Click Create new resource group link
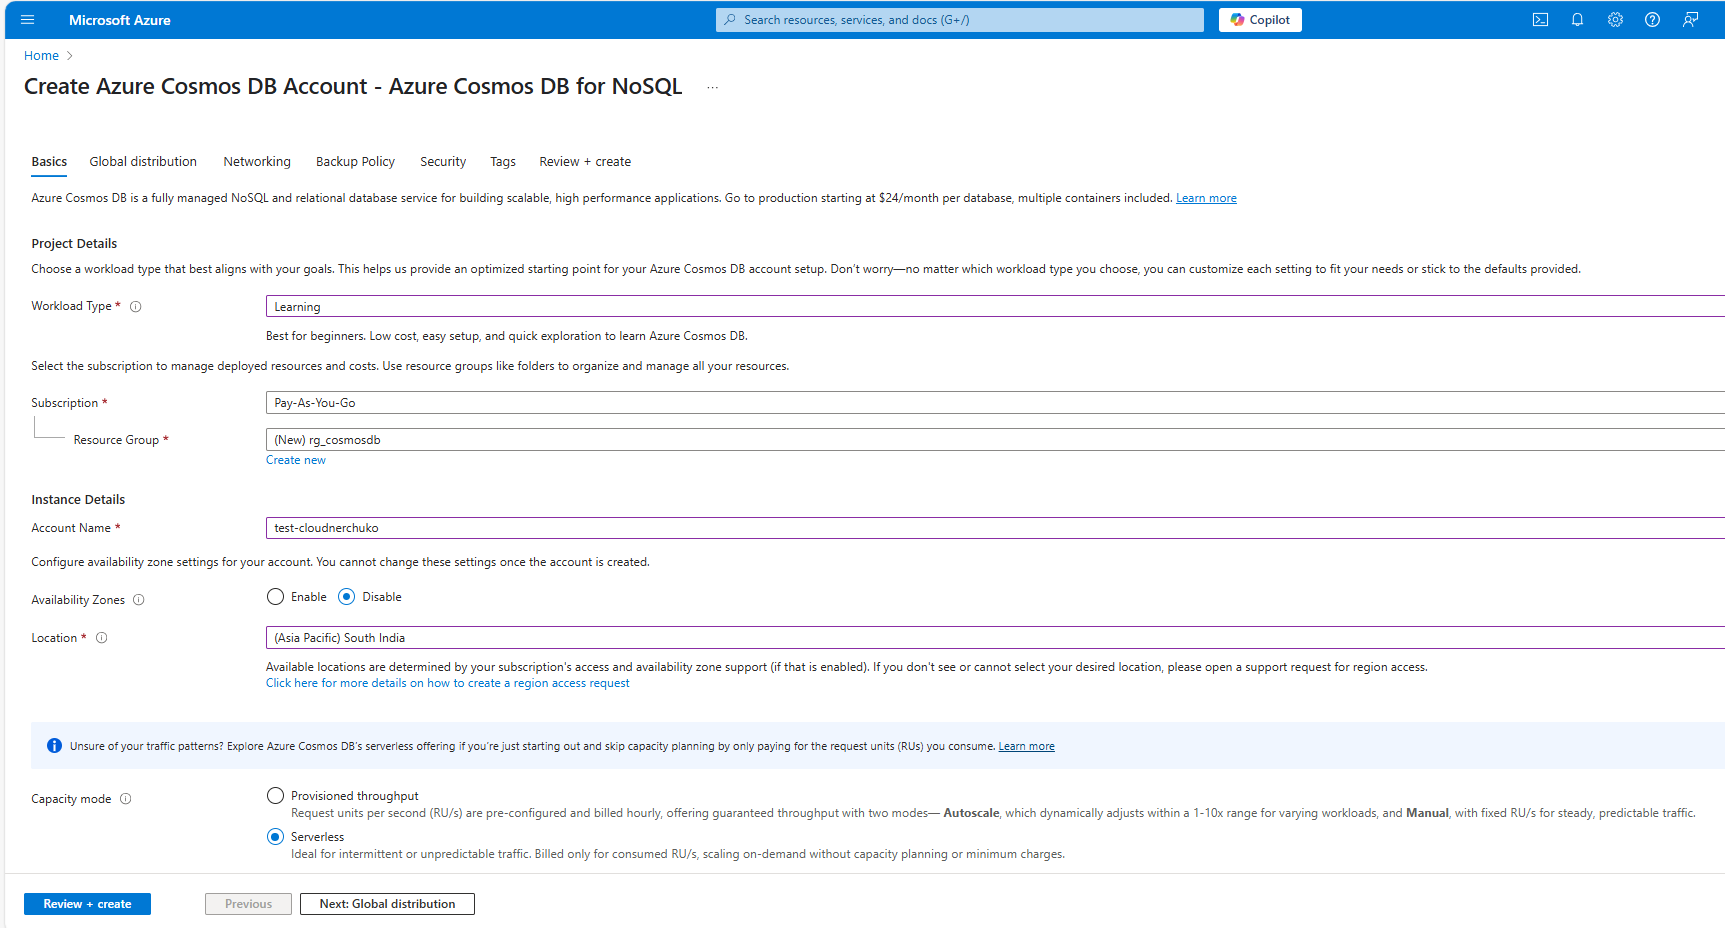This screenshot has width=1725, height=928. [296, 460]
